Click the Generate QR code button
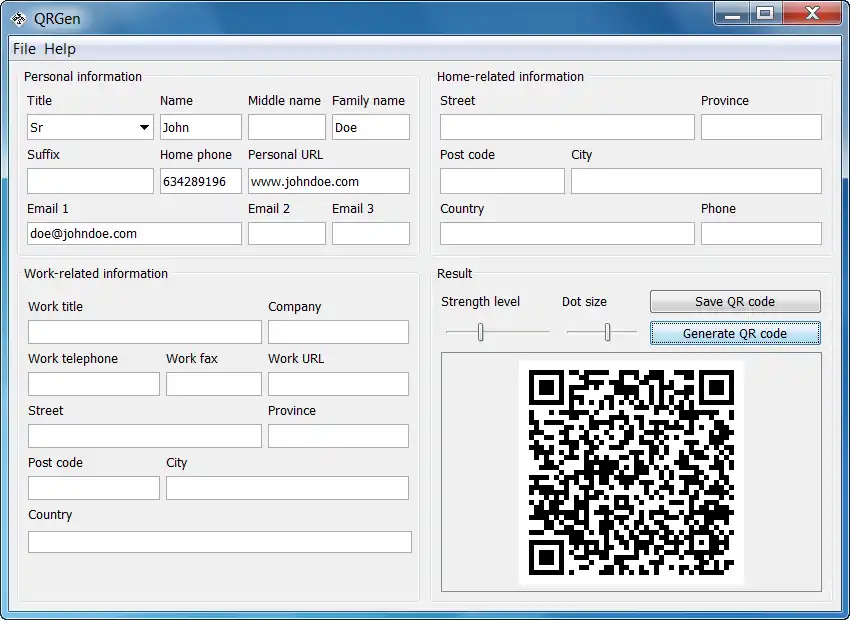The image size is (850, 620). click(x=735, y=333)
